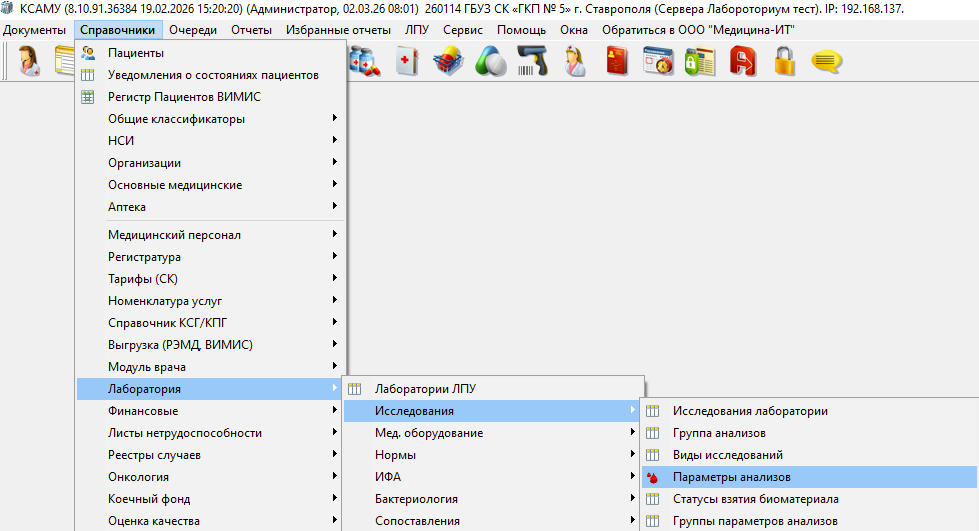
Task: Open the yellow chat bubble icon
Action: pos(825,62)
